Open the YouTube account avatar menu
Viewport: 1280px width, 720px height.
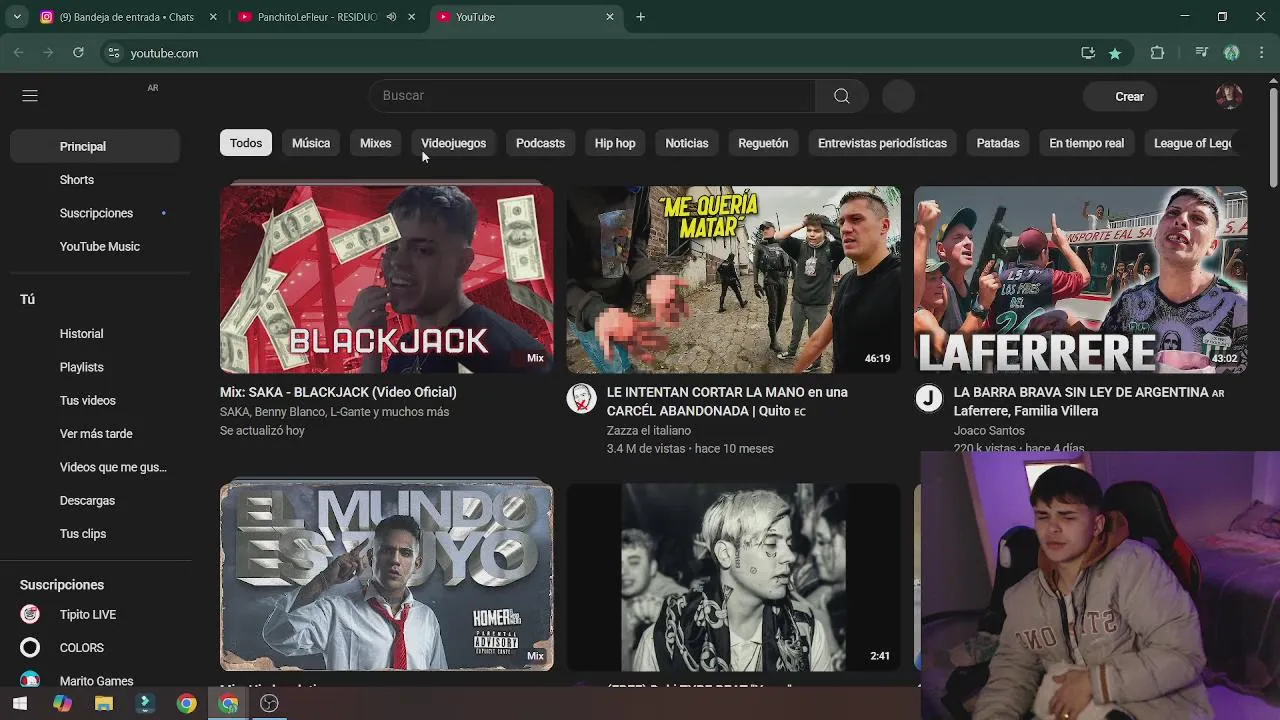1229,96
